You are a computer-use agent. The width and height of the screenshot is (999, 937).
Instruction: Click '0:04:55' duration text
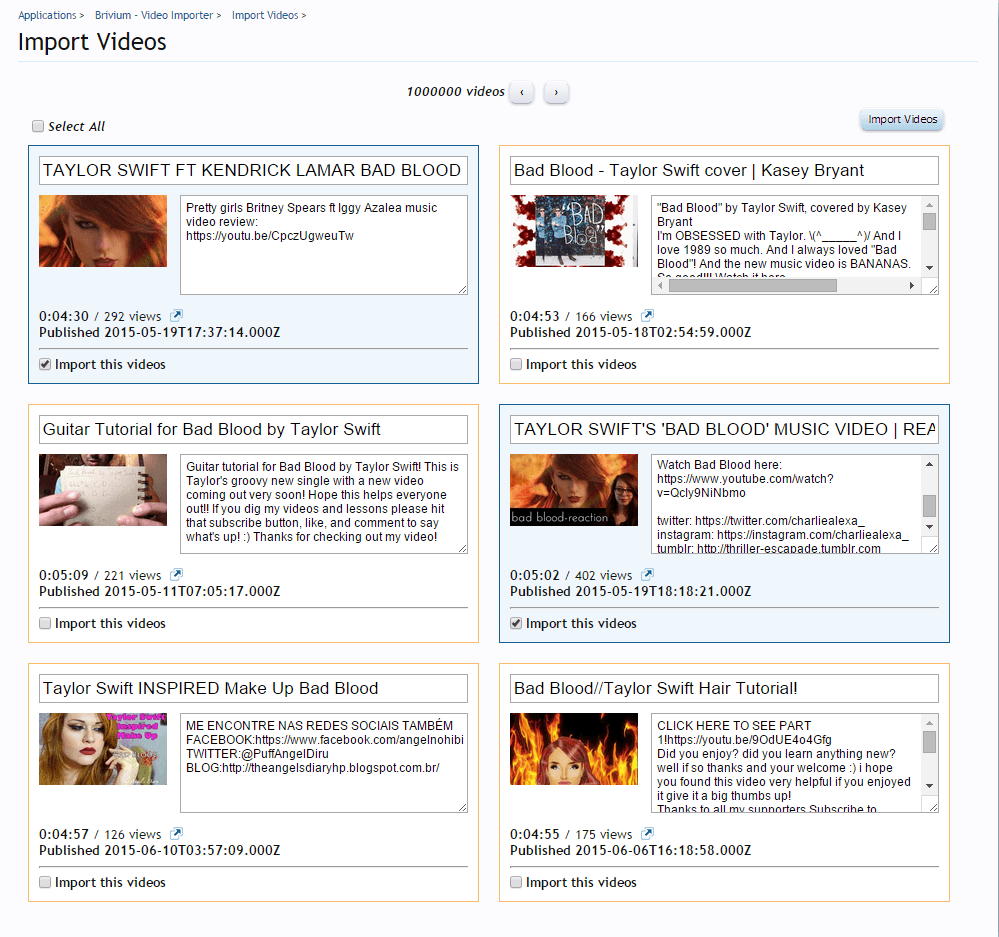535,834
